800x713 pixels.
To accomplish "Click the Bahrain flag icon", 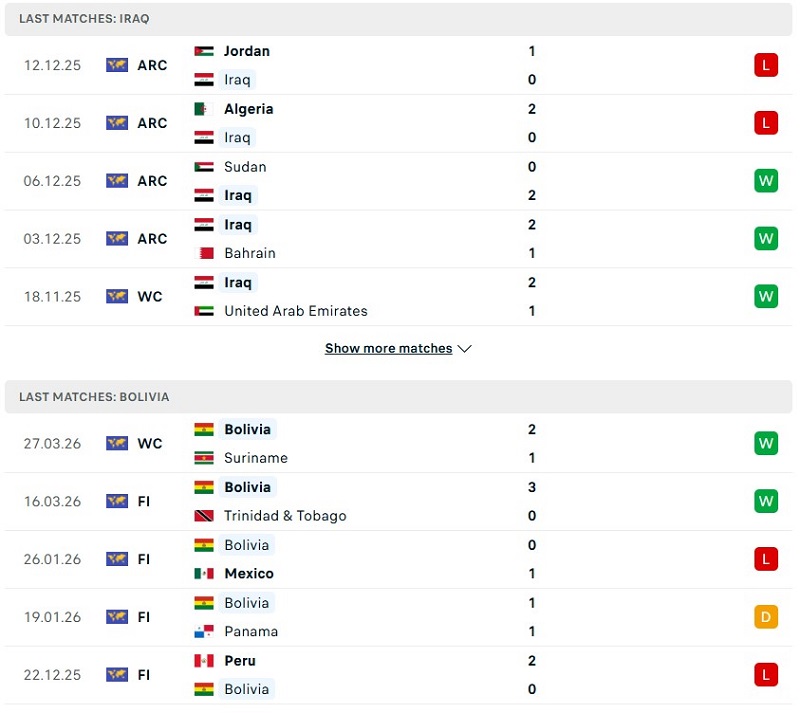I will 204,253.
